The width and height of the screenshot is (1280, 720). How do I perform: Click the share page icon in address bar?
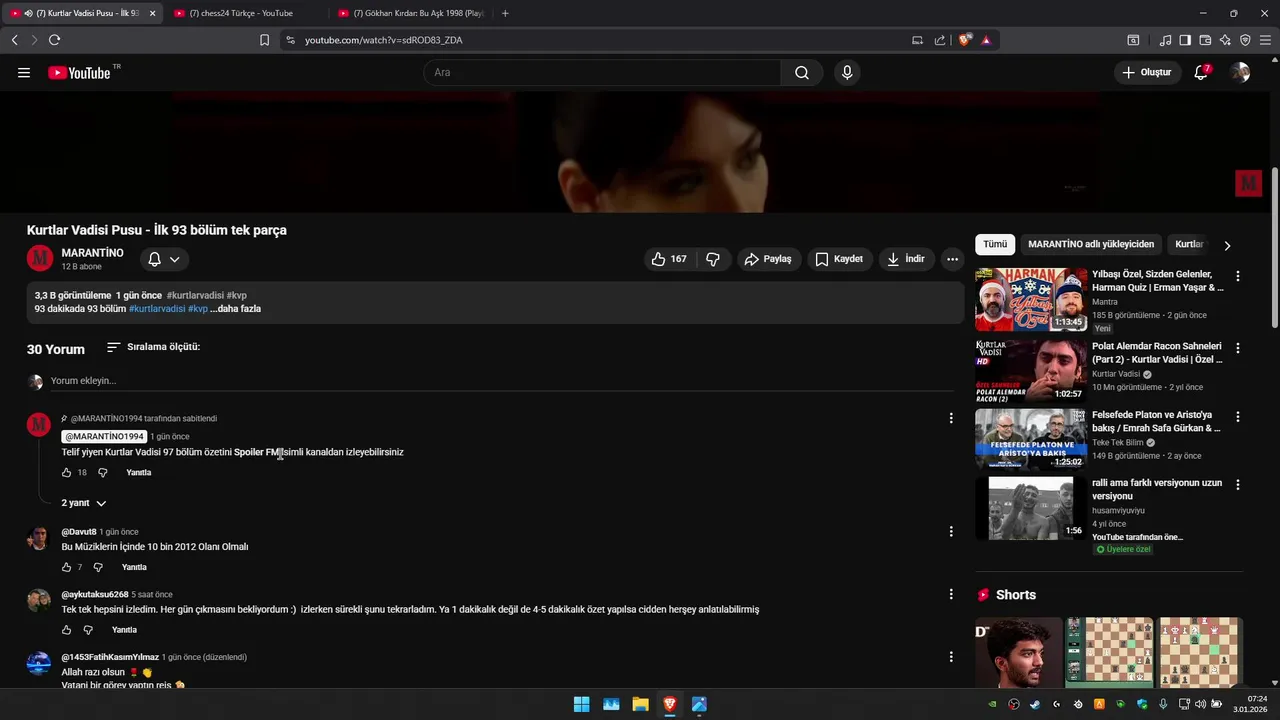coord(940,40)
